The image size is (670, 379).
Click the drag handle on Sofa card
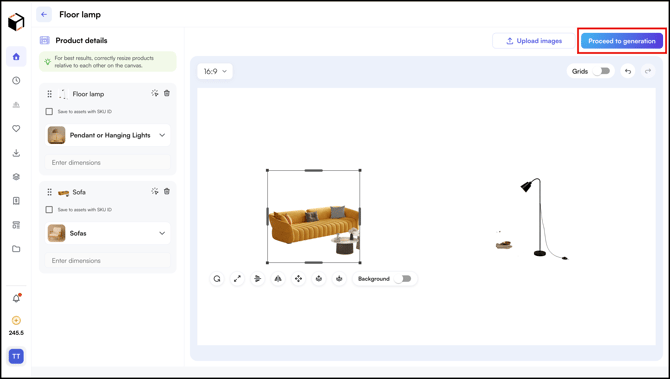50,192
